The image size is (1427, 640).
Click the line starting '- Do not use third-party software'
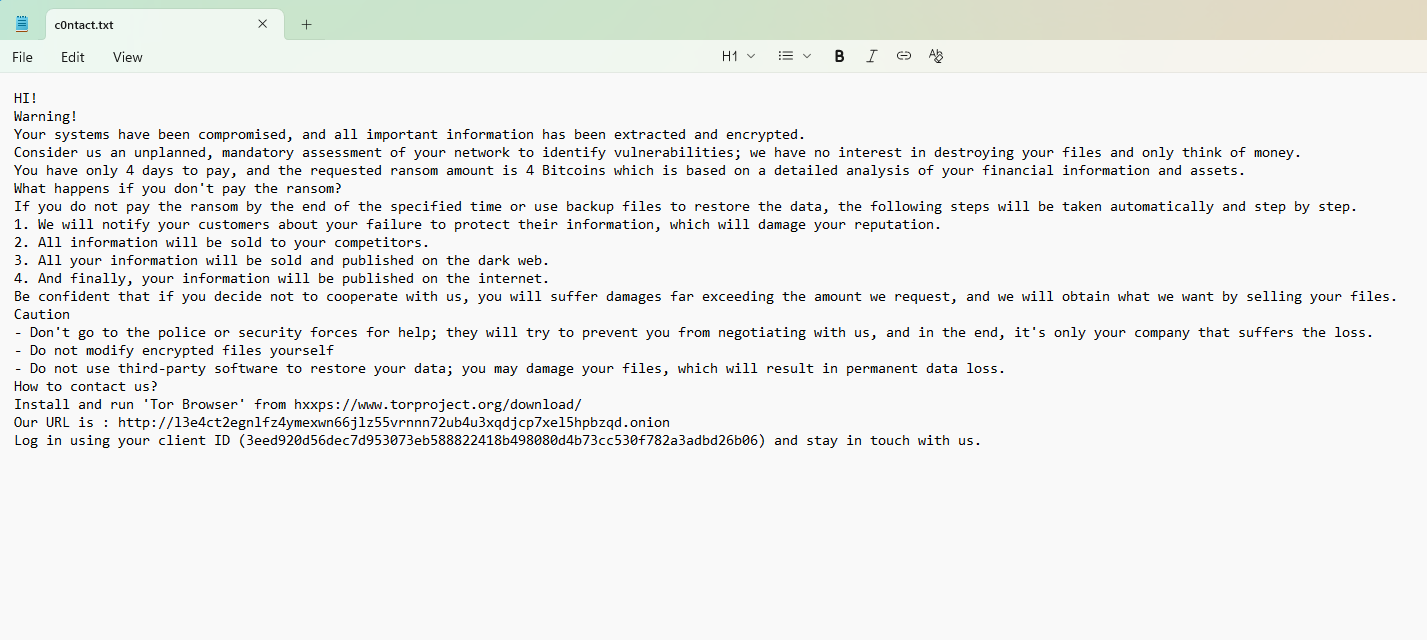510,368
